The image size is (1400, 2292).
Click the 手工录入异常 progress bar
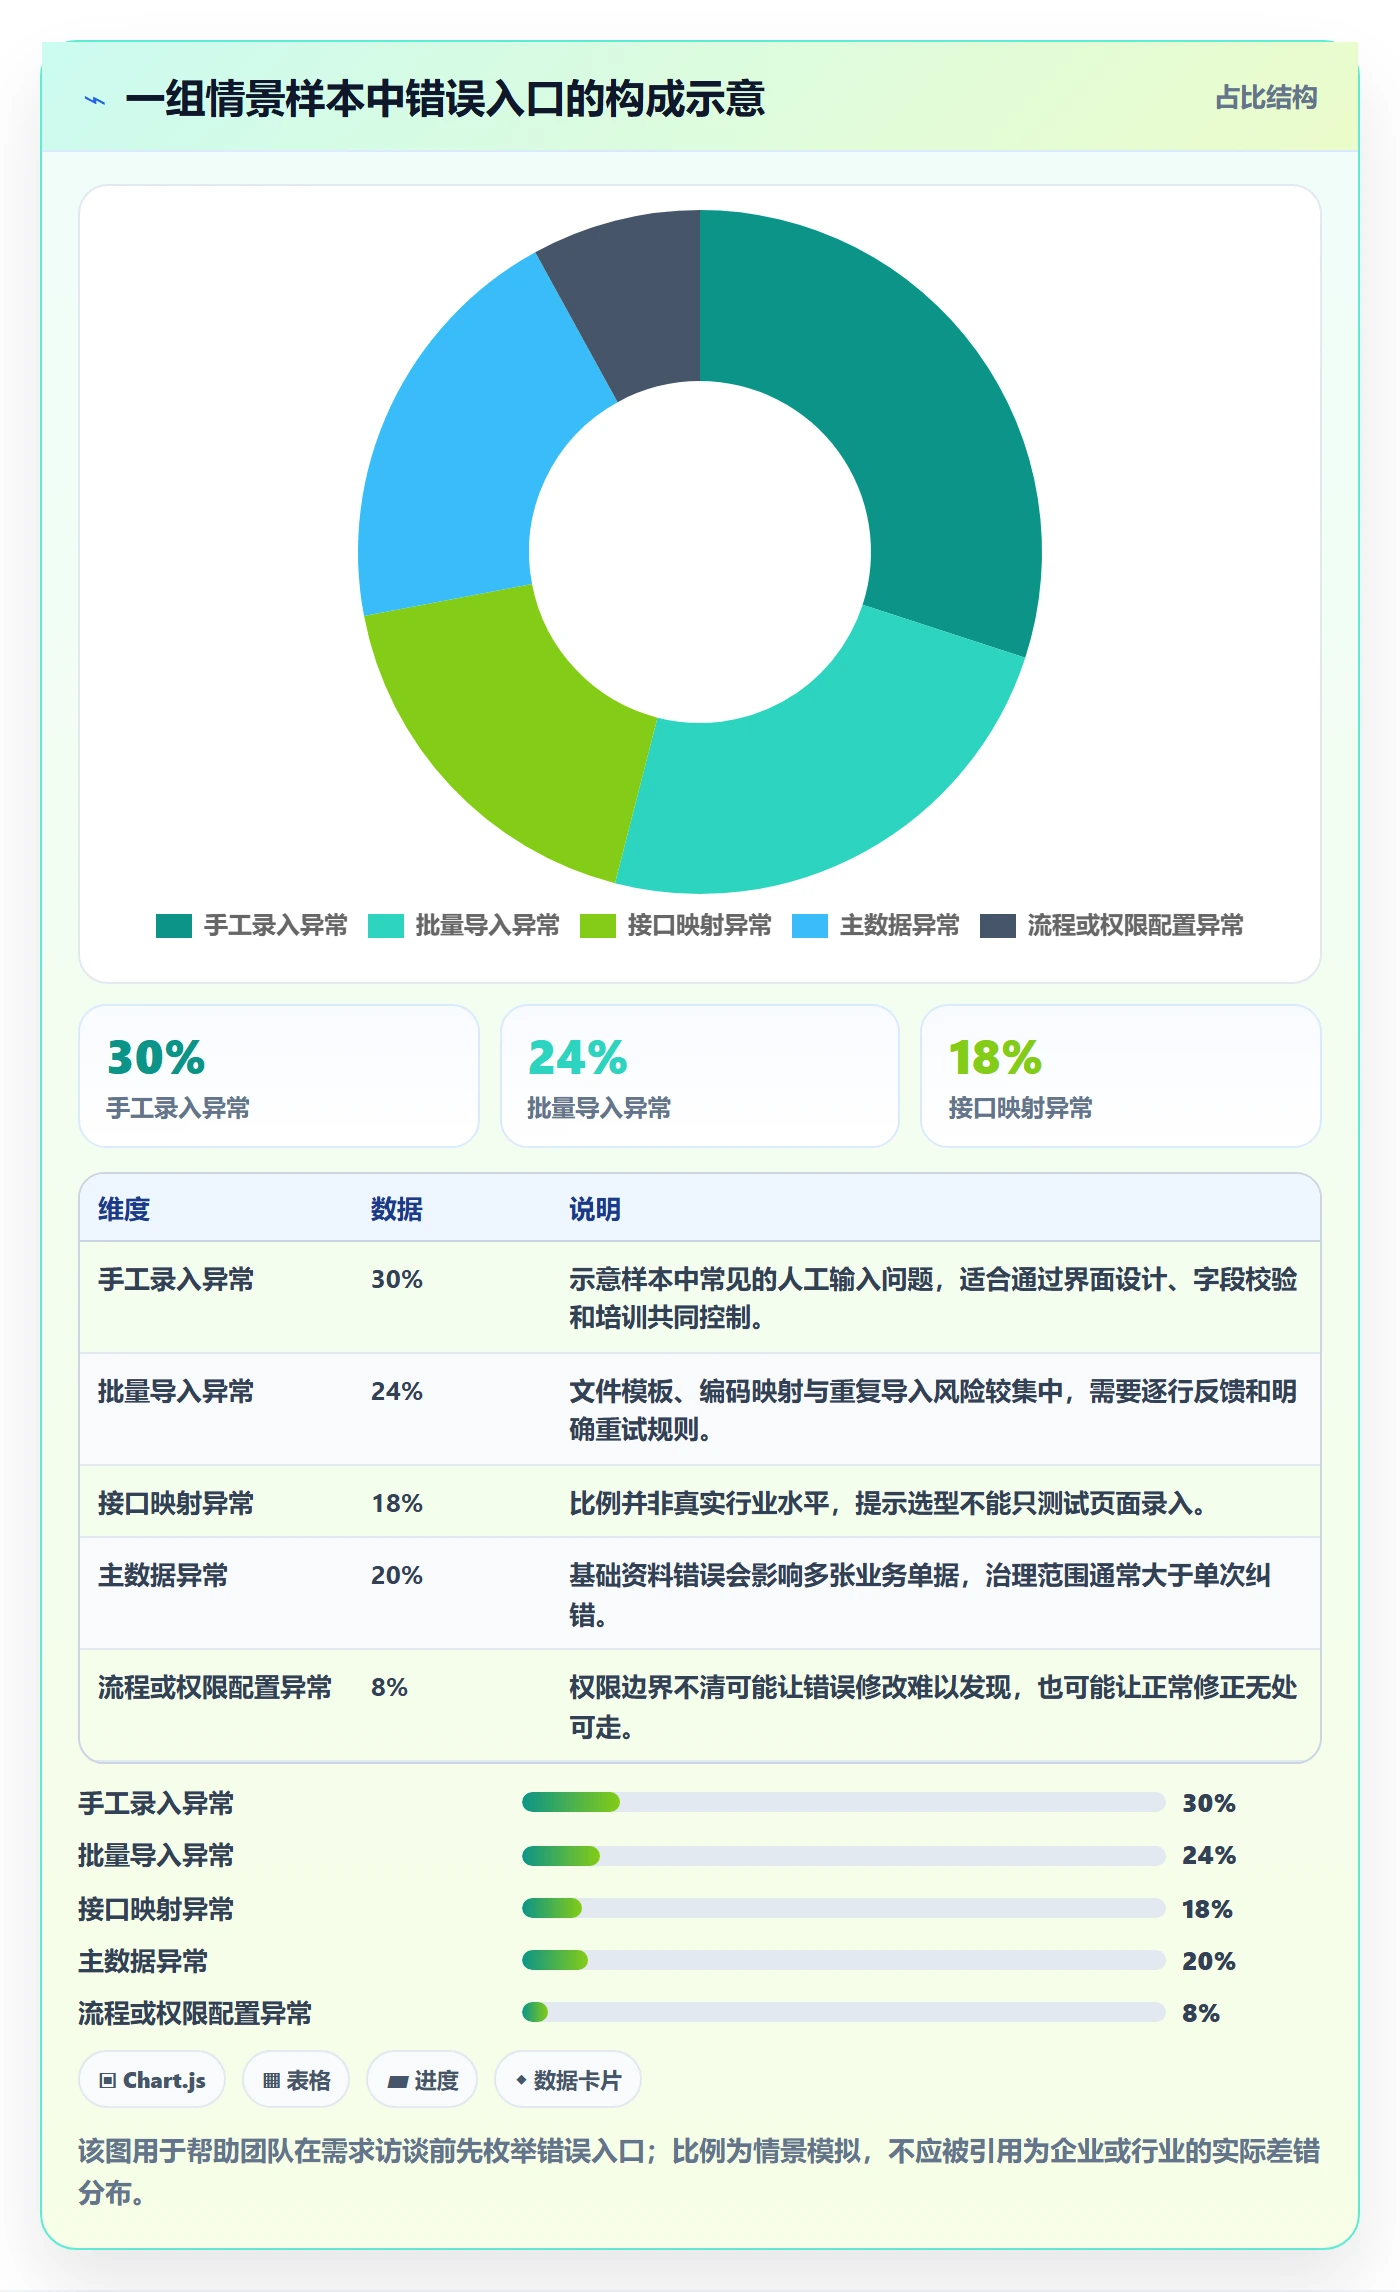(843, 1802)
